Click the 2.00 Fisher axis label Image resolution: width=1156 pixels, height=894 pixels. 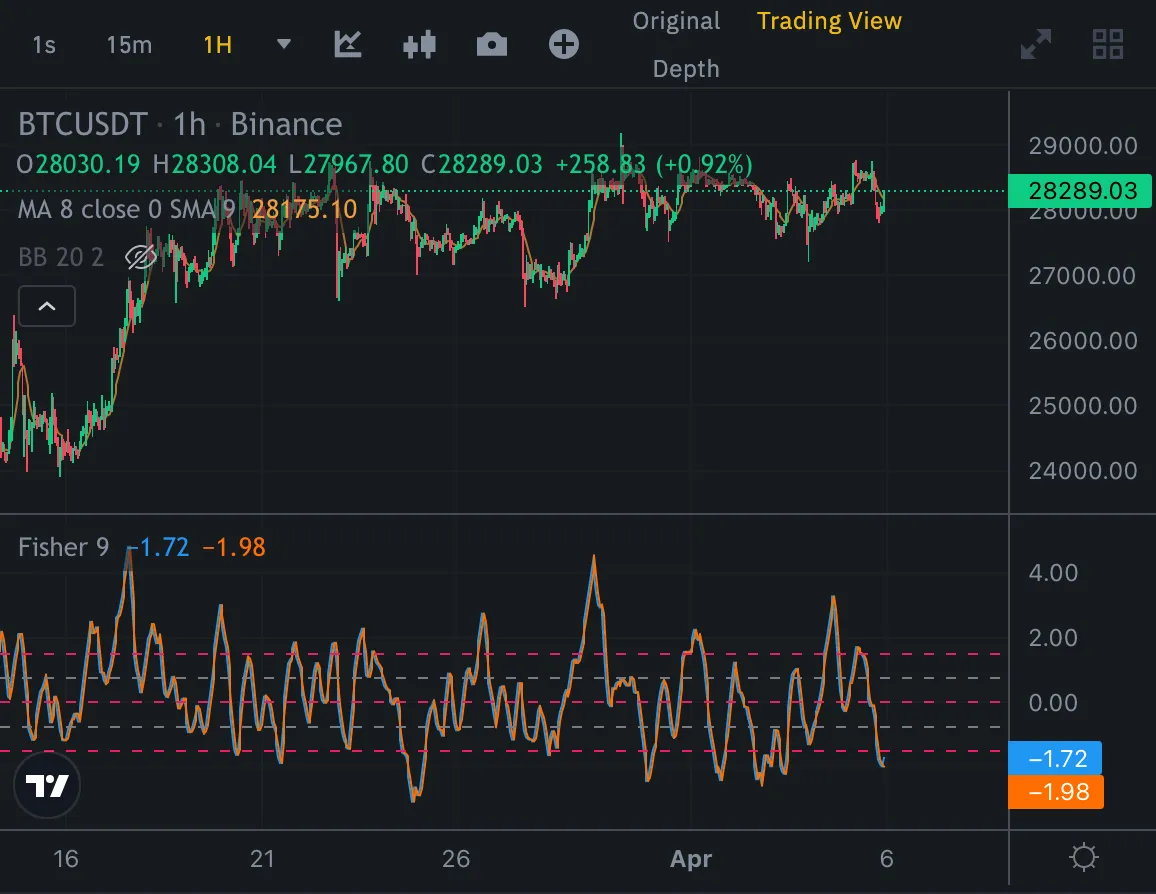tap(1054, 638)
